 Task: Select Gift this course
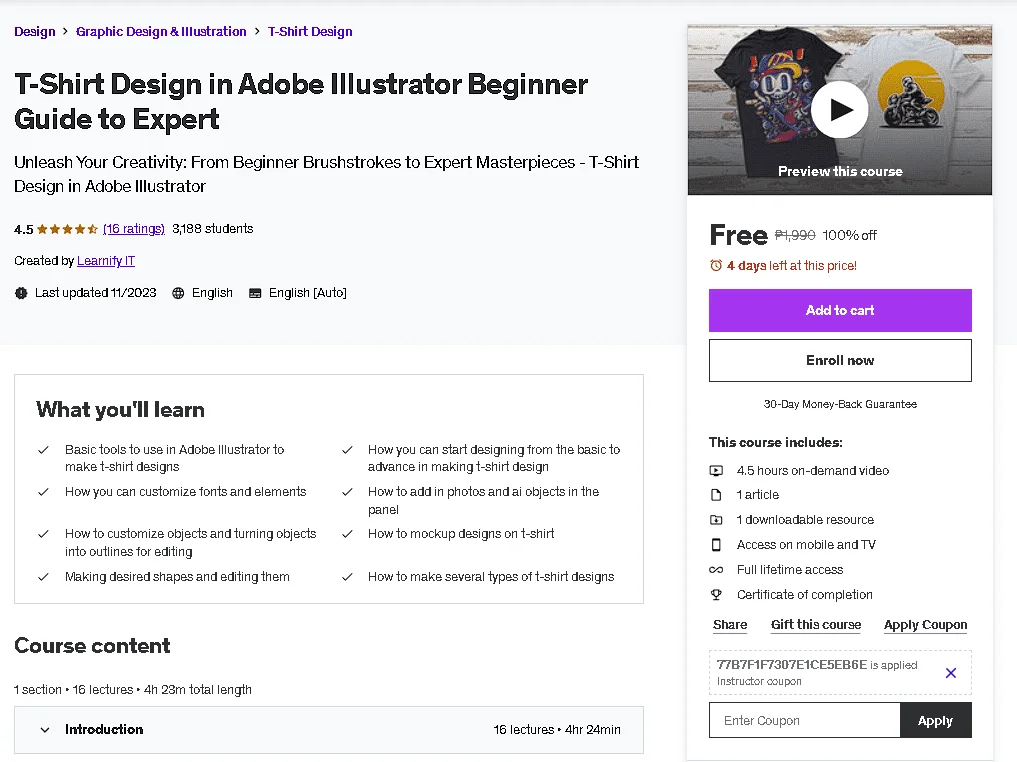816,625
